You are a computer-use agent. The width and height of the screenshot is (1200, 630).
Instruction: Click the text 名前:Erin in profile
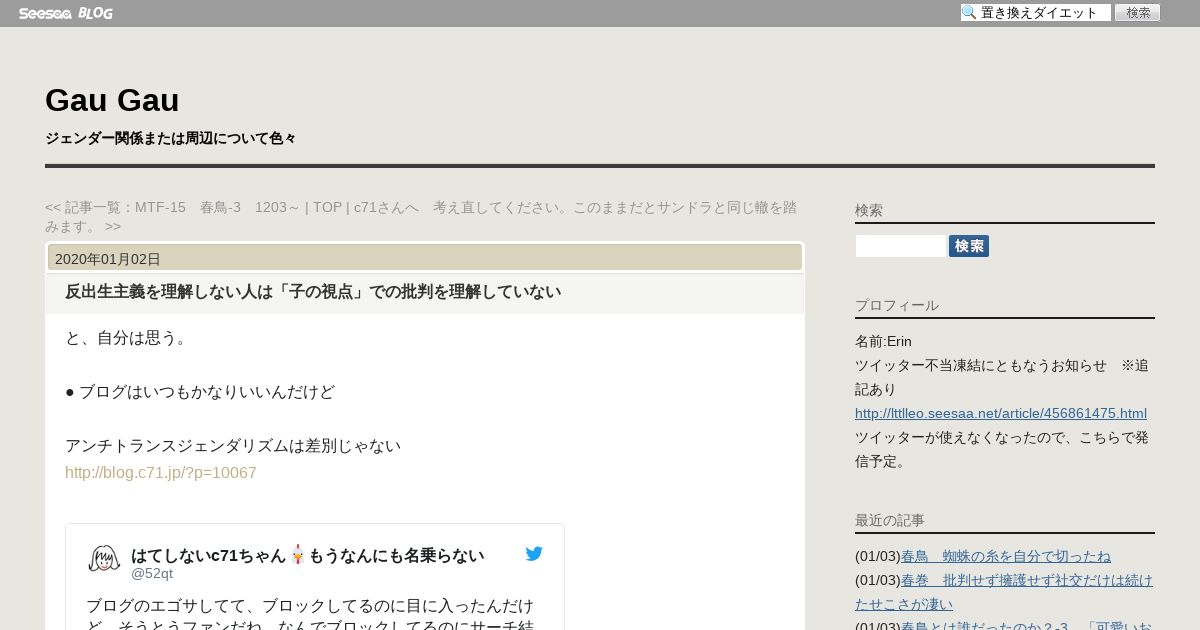pyautogui.click(x=883, y=341)
